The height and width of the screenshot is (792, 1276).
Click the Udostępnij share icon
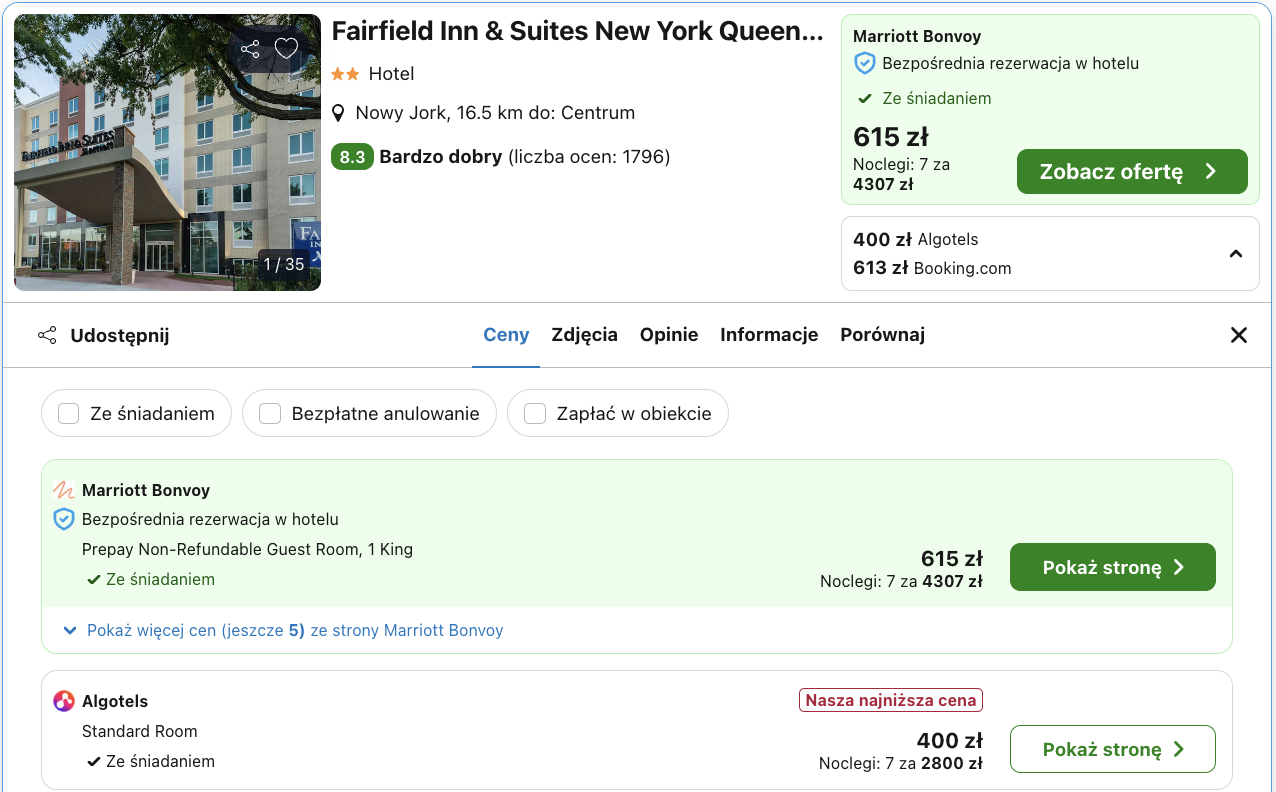coord(47,336)
